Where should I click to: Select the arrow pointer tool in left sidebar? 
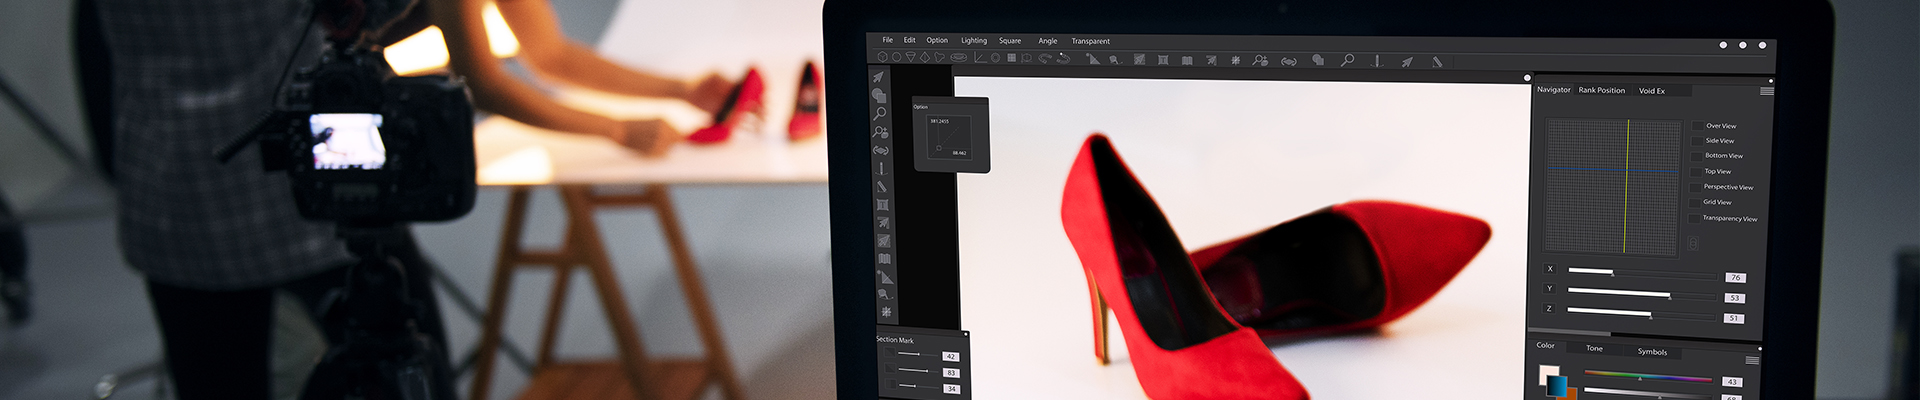tap(879, 77)
